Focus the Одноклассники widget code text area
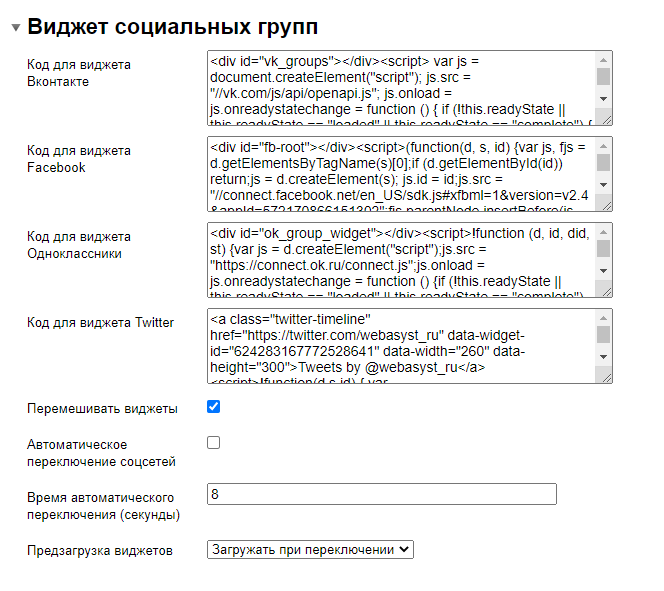The width and height of the screenshot is (664, 591). tap(400, 260)
